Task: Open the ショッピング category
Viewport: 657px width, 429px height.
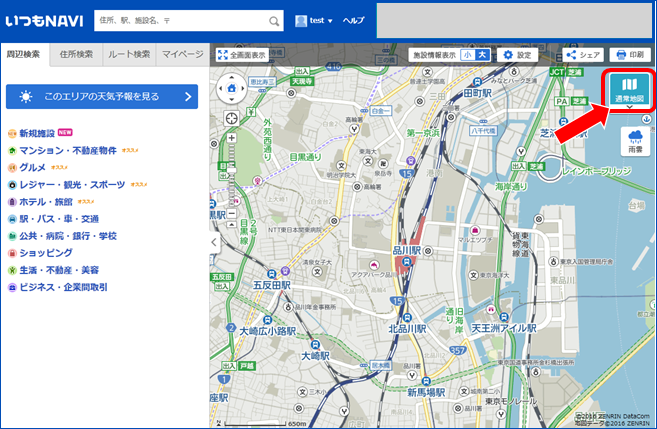Action: [x=46, y=253]
